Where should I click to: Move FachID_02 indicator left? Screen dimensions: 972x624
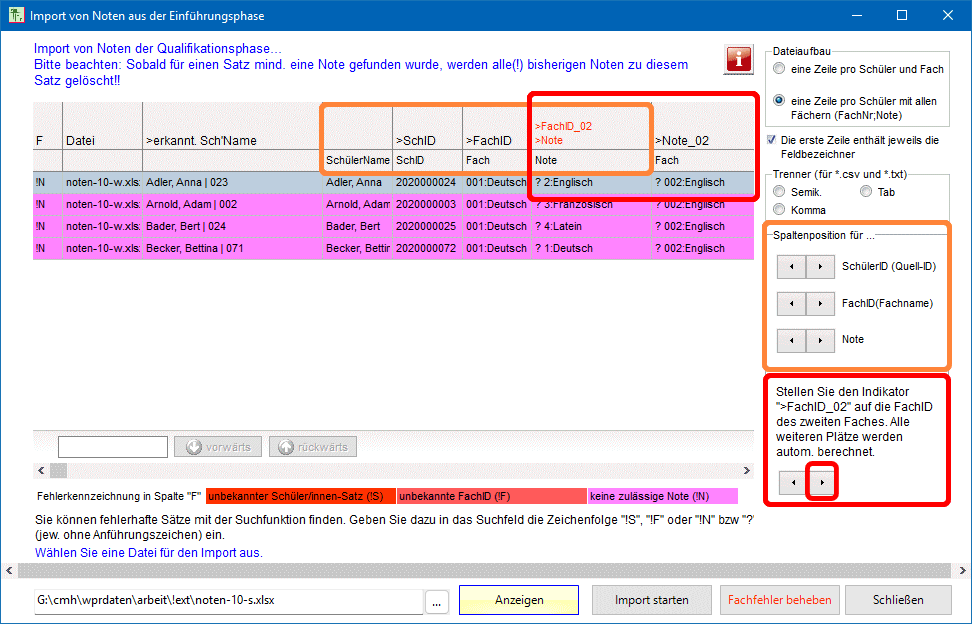coord(792,482)
